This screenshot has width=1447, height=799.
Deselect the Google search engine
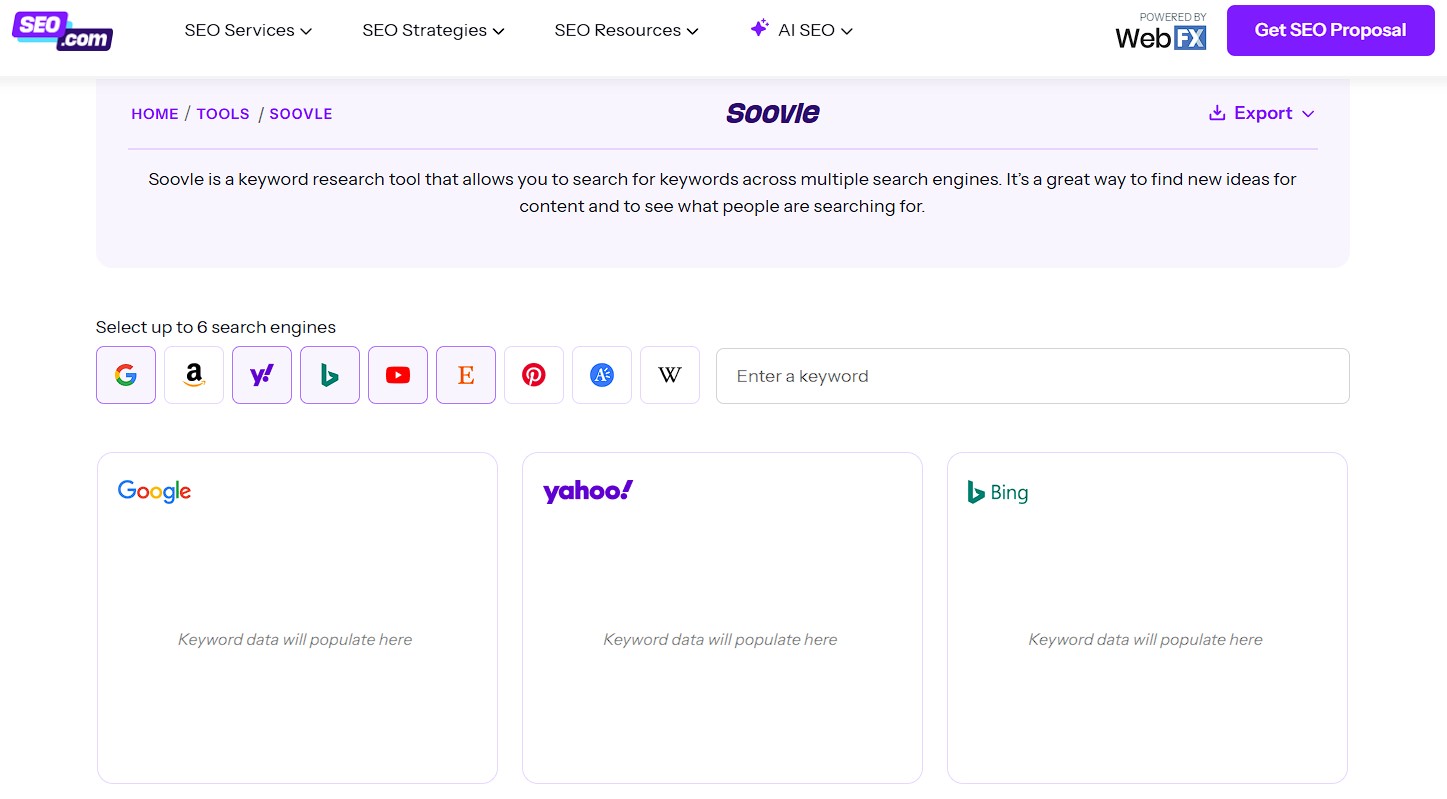coord(126,375)
